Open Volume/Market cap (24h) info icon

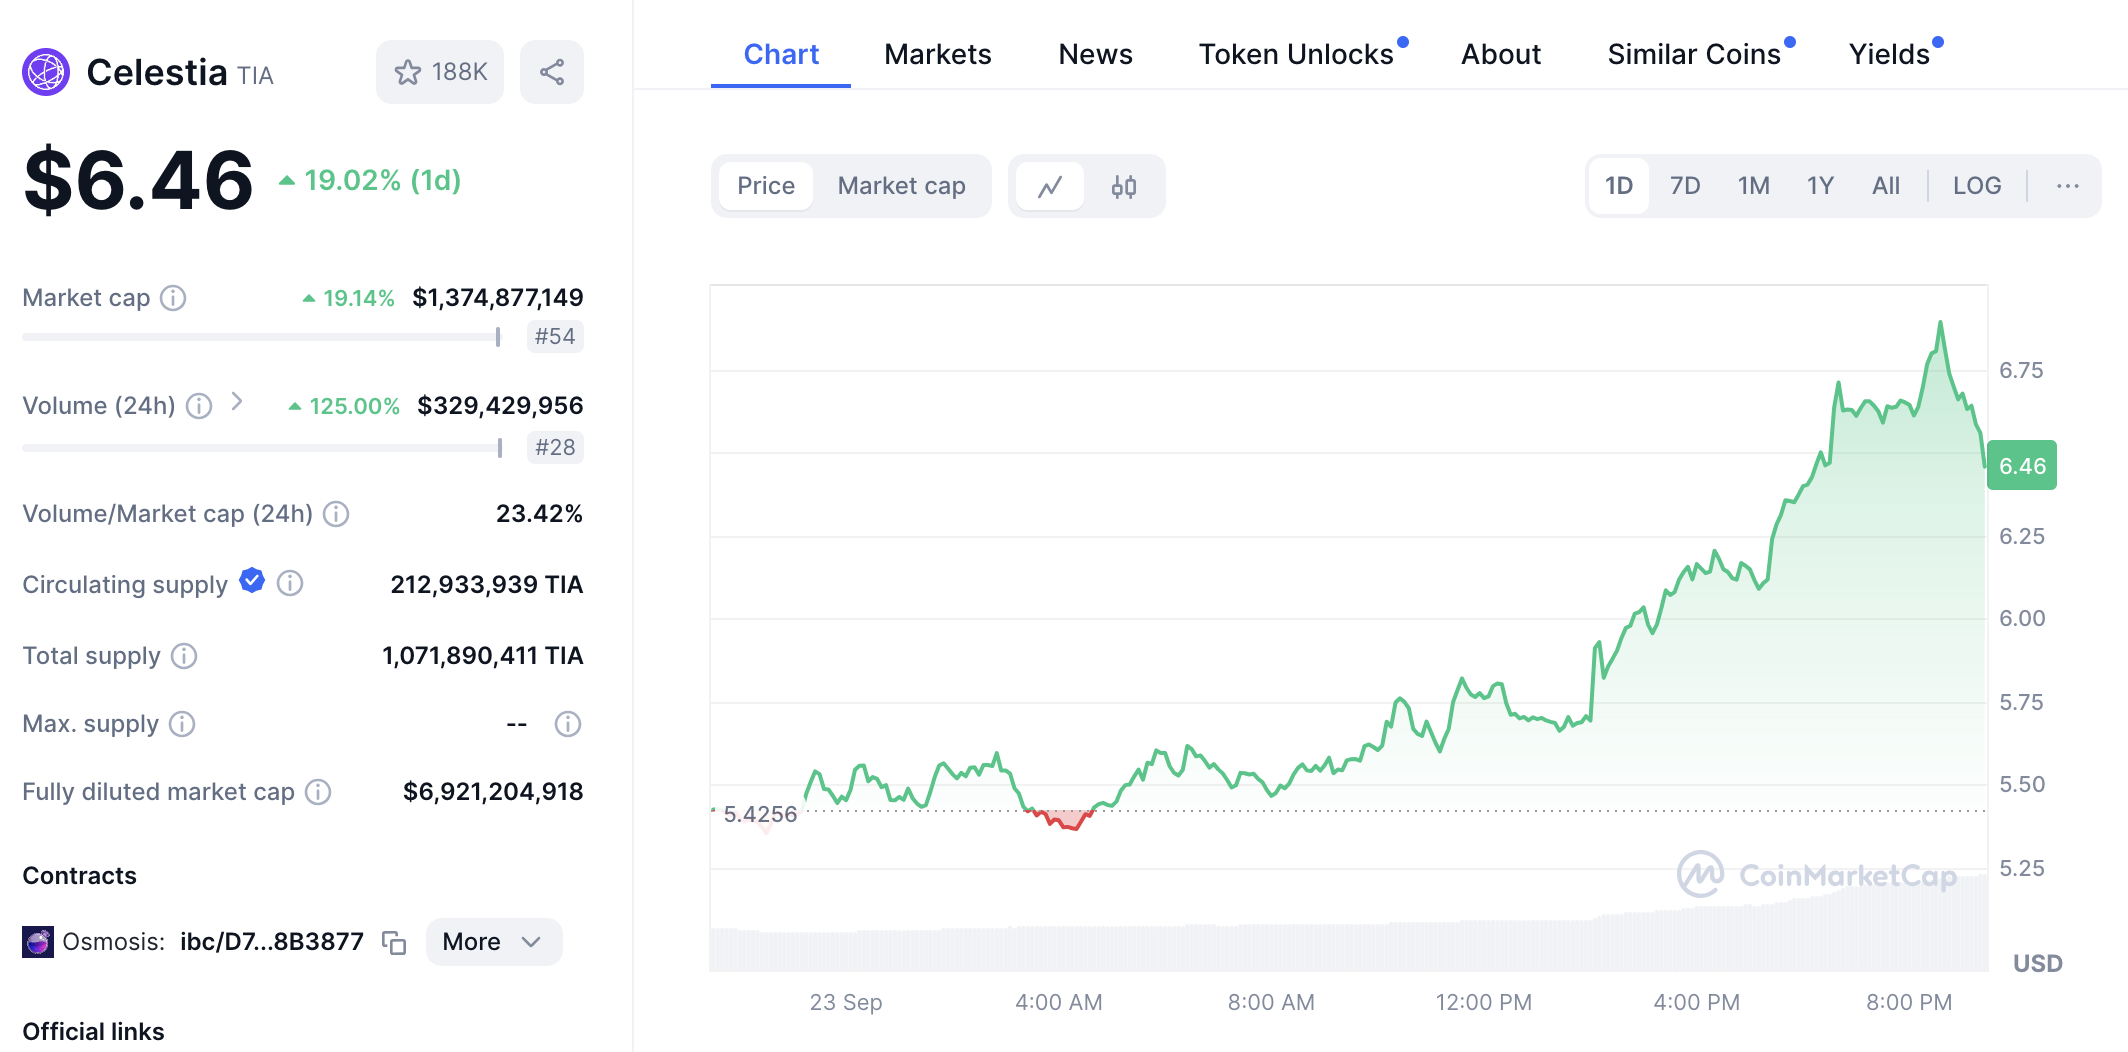[336, 514]
